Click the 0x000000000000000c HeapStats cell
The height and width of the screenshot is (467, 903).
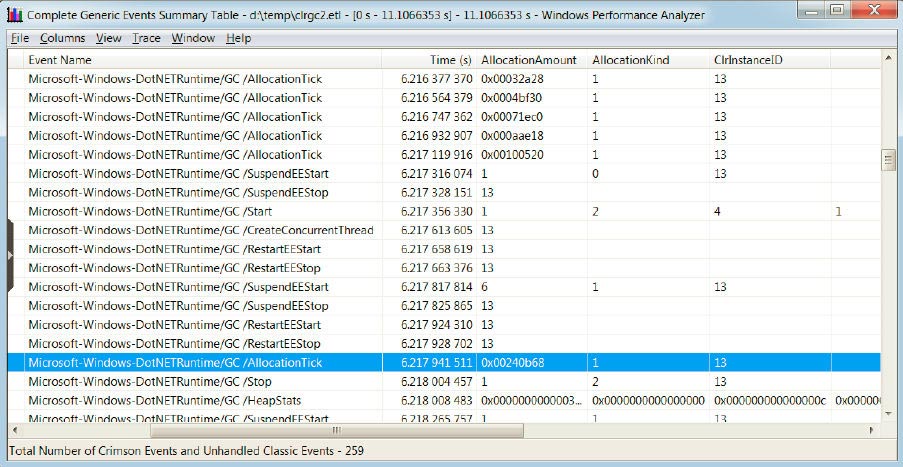pos(770,400)
